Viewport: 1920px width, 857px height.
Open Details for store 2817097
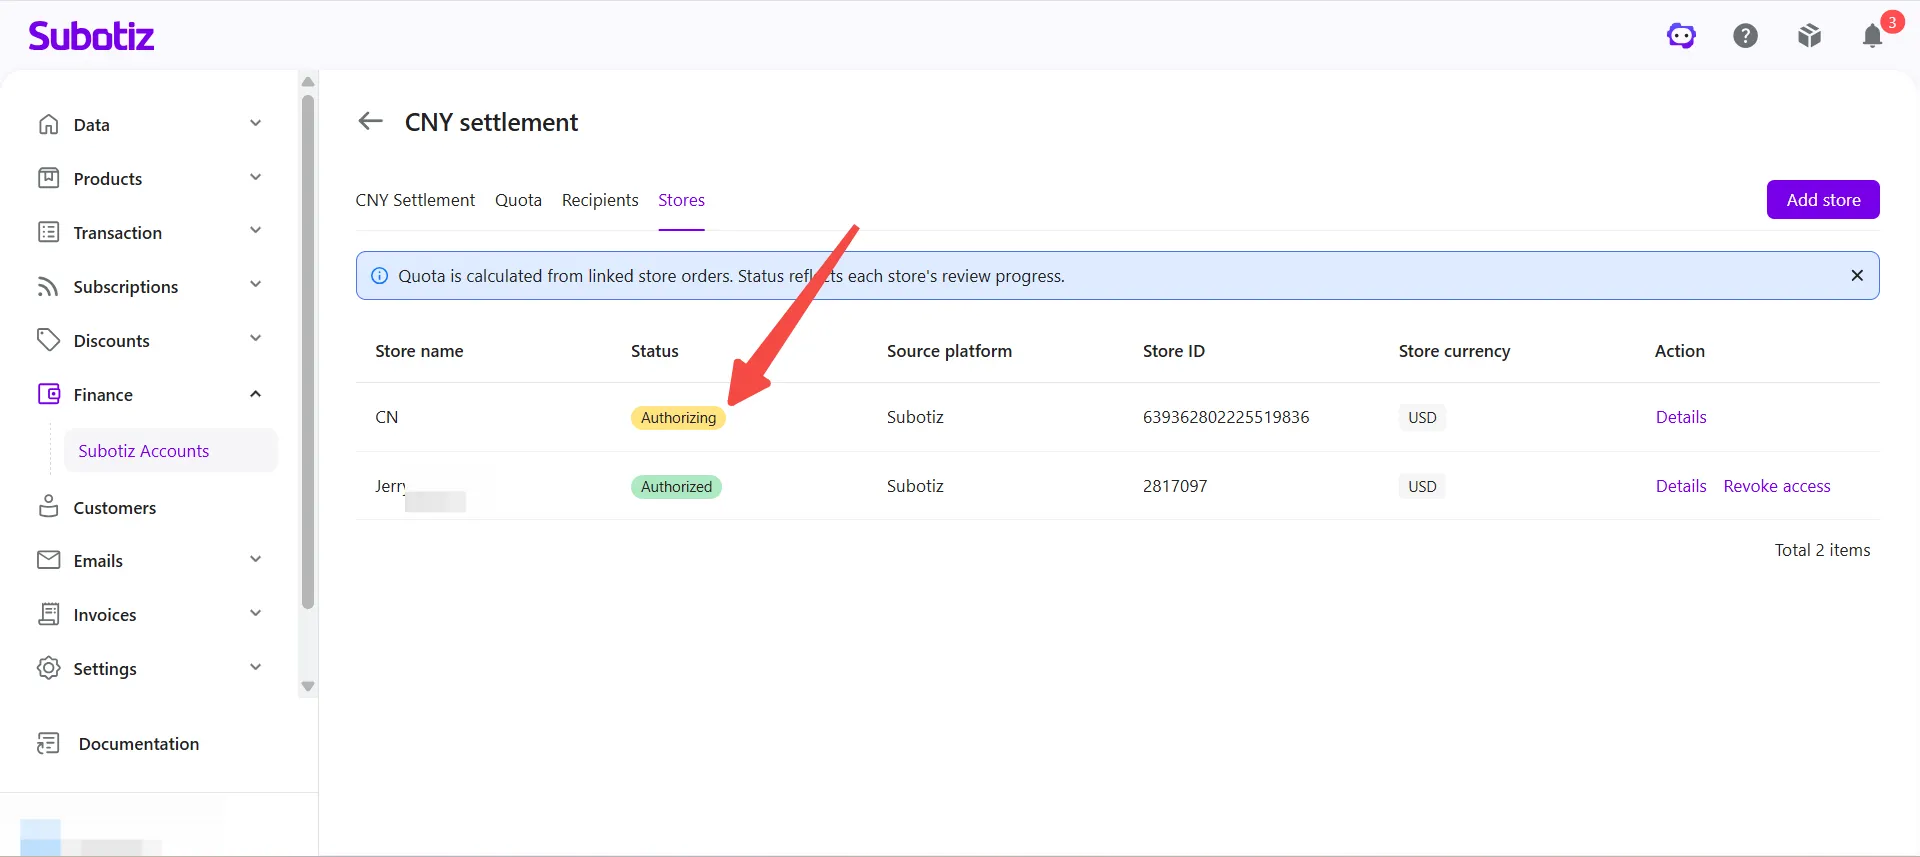point(1681,486)
